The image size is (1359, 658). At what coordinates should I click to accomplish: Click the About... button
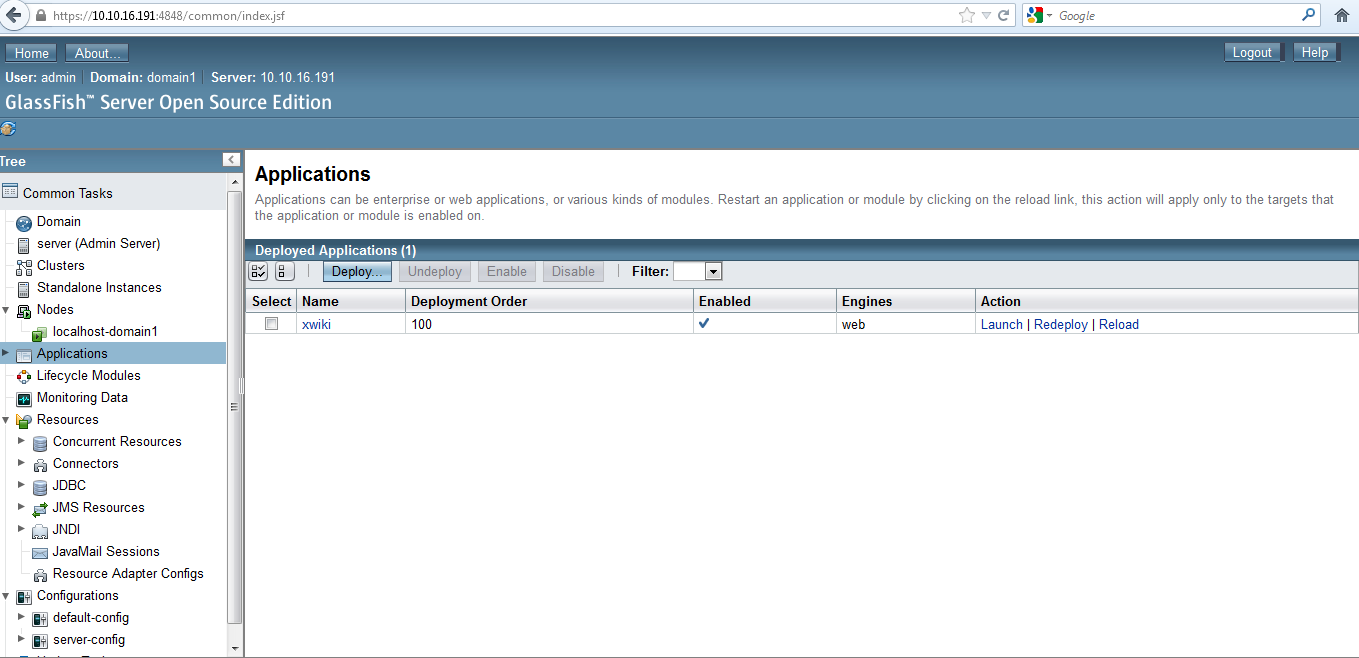98,53
